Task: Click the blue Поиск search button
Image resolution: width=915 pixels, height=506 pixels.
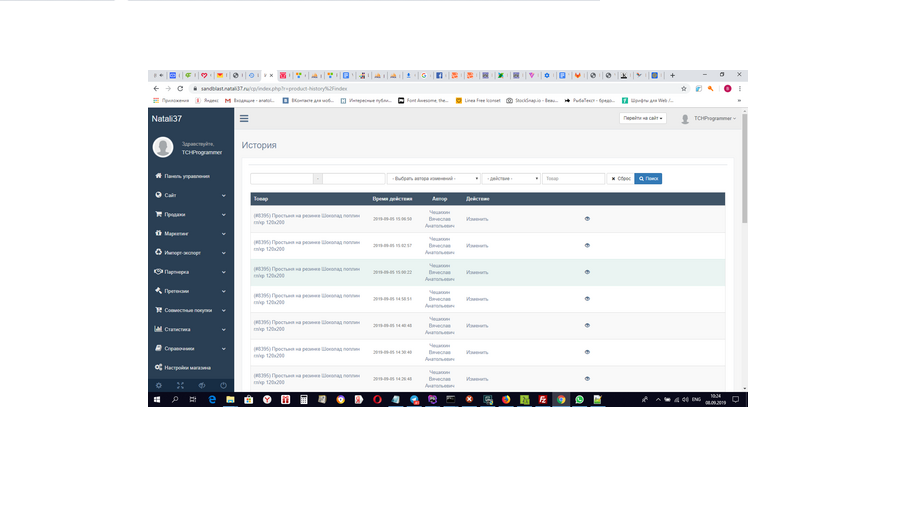Action: point(648,179)
